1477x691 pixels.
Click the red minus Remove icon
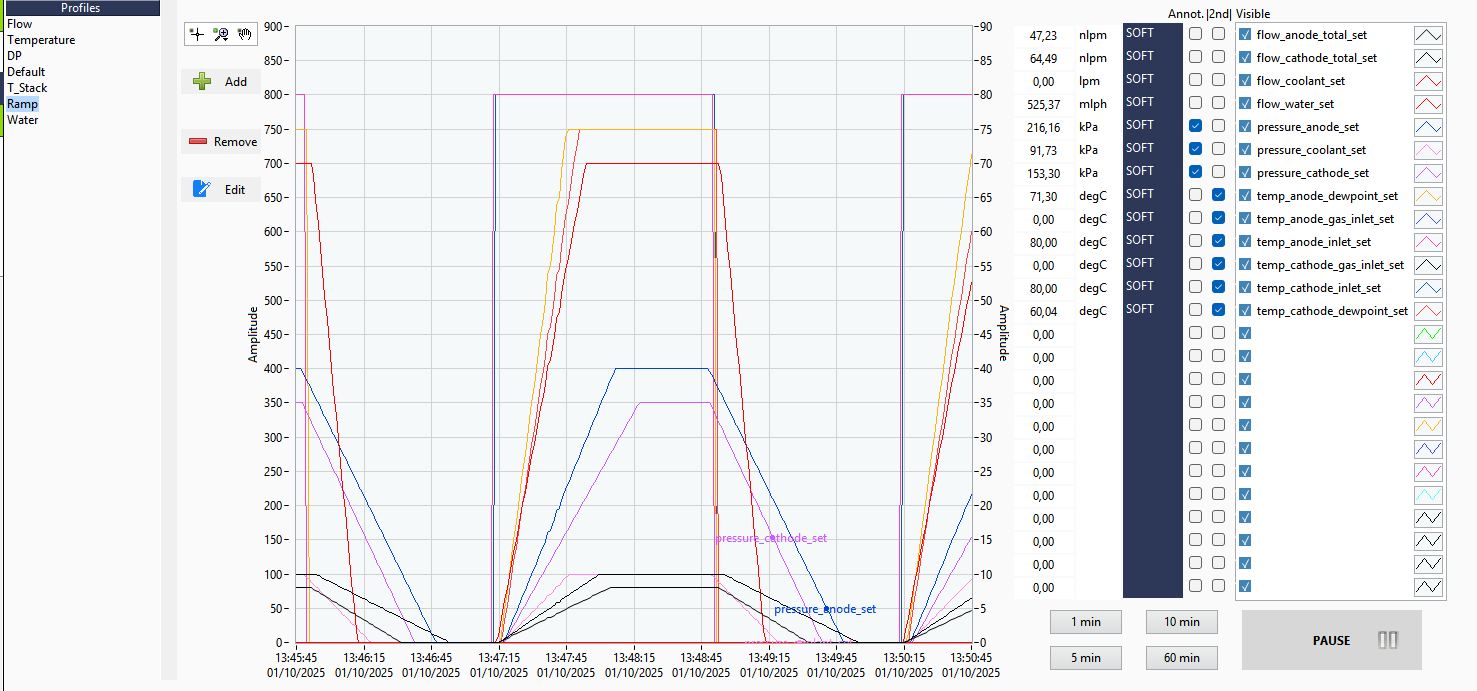pyautogui.click(x=198, y=142)
